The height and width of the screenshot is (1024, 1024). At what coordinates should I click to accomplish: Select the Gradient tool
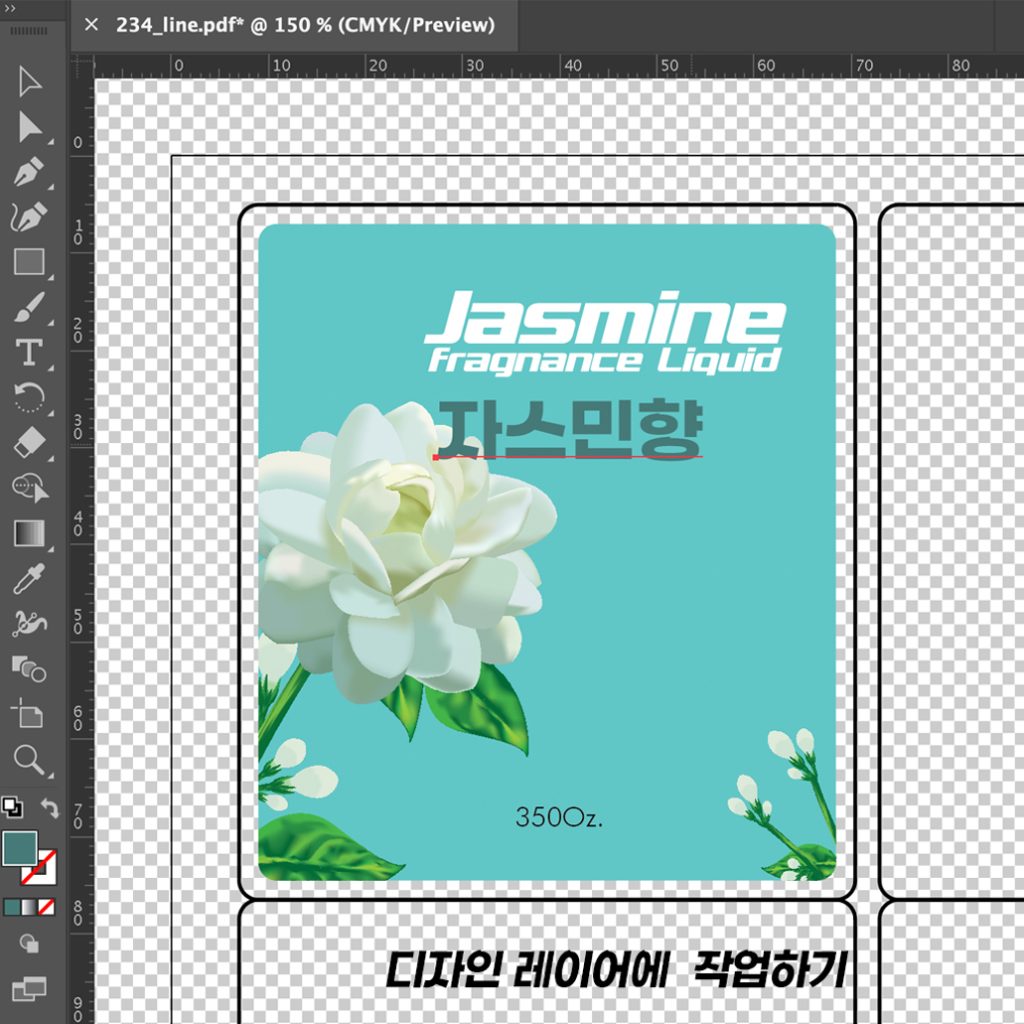(29, 533)
